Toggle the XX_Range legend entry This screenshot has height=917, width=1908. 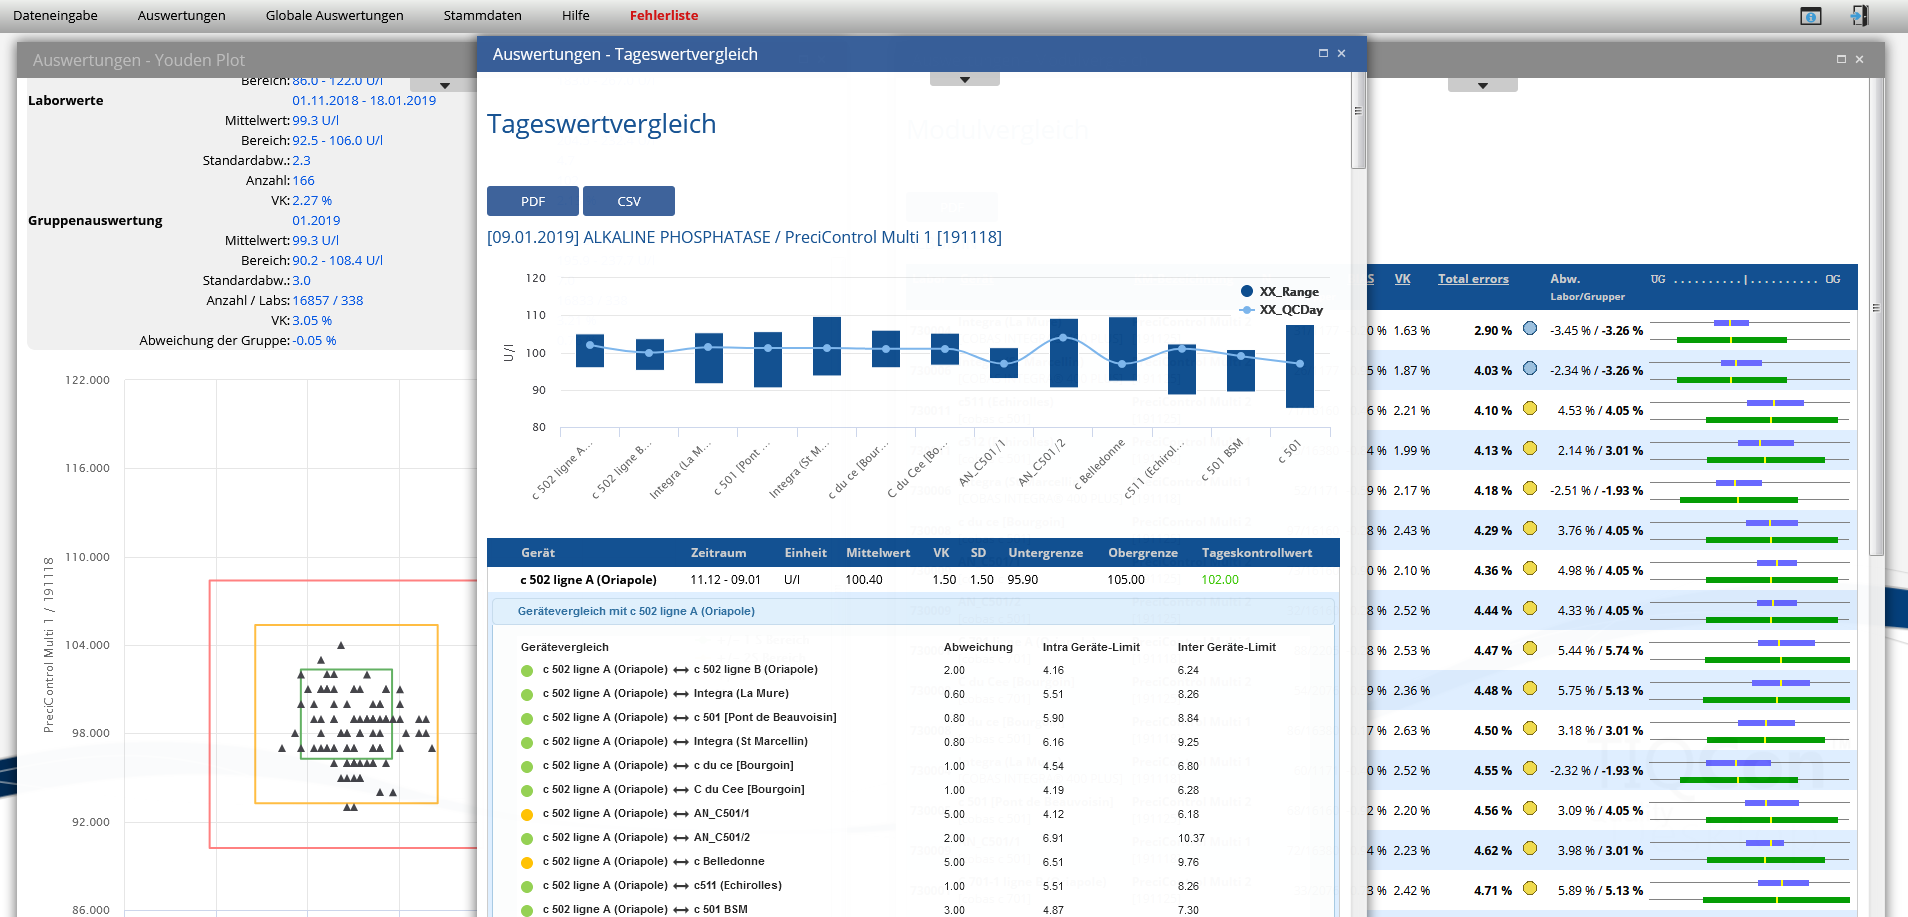click(x=1280, y=291)
